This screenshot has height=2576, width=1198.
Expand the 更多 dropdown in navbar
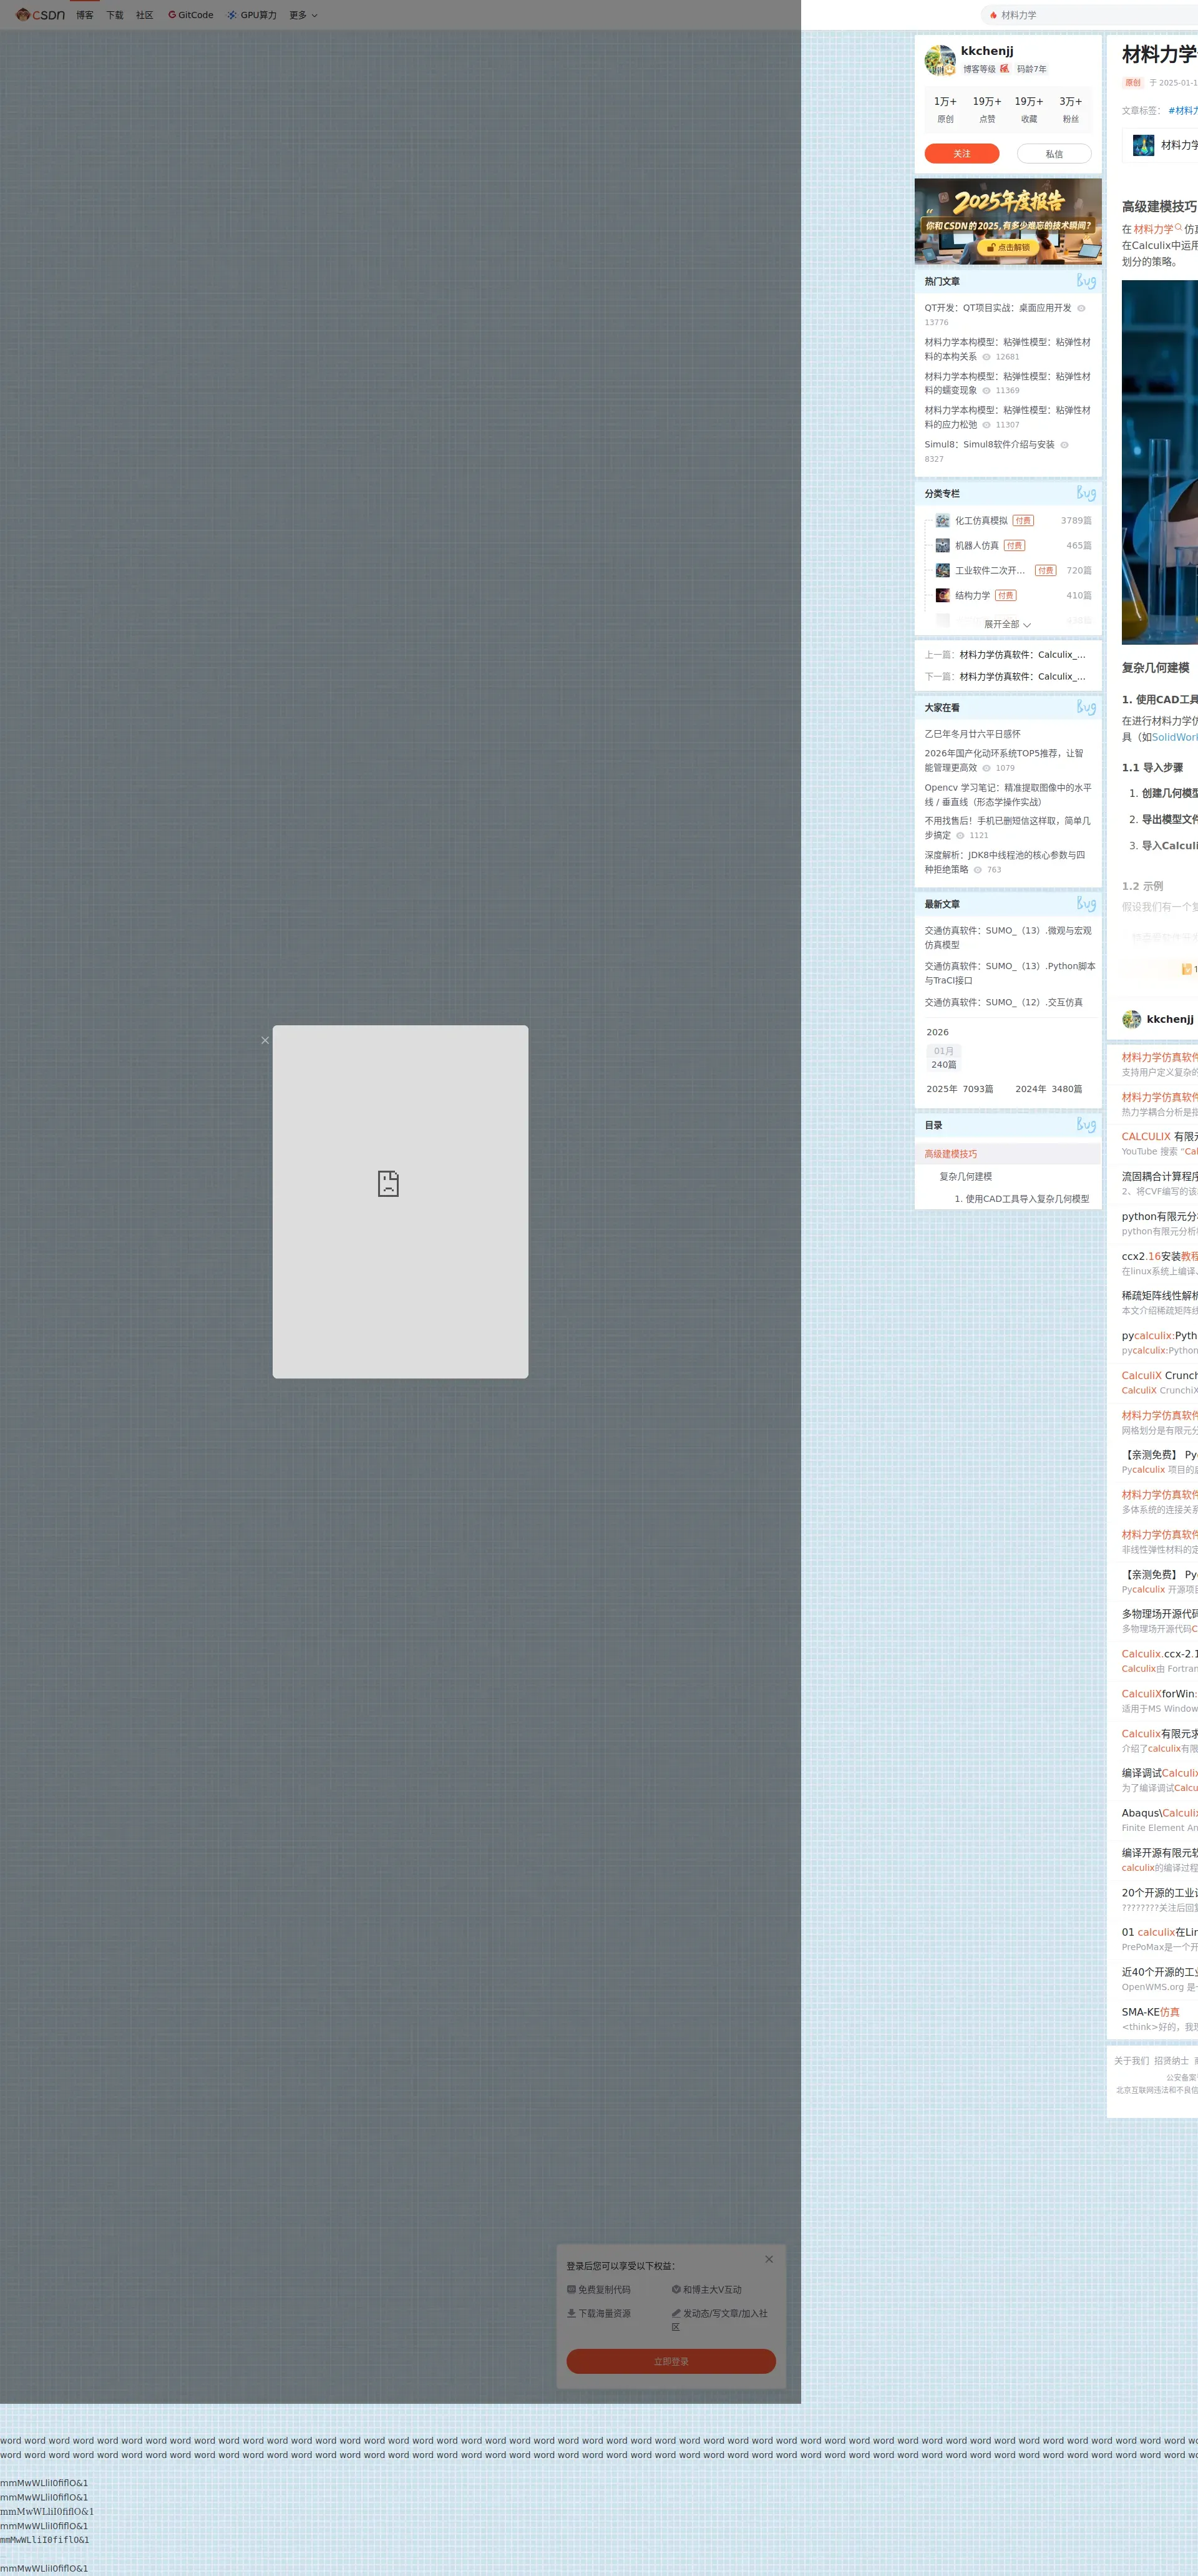click(303, 15)
